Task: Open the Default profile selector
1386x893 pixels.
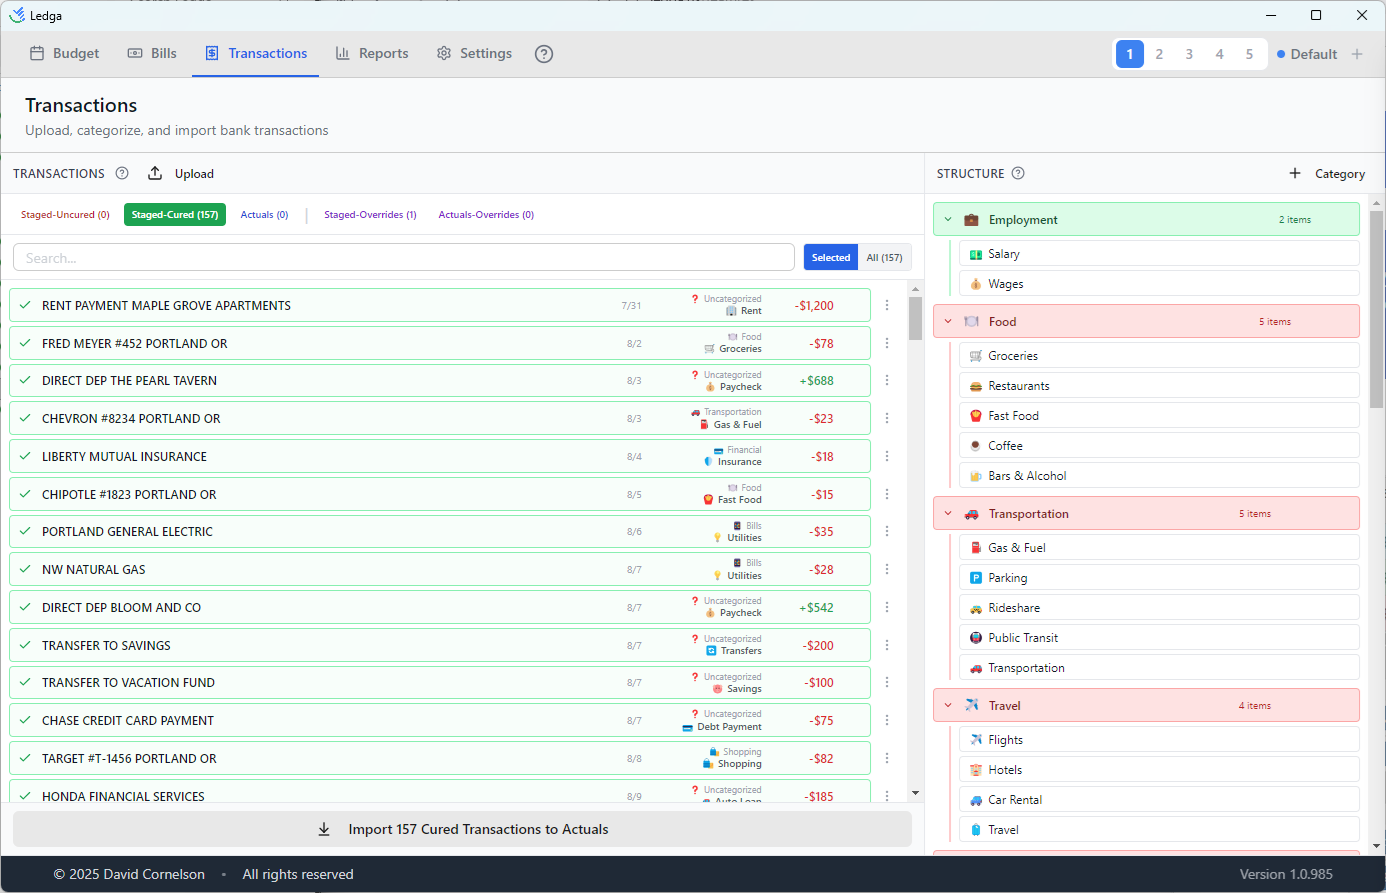Action: [1307, 54]
